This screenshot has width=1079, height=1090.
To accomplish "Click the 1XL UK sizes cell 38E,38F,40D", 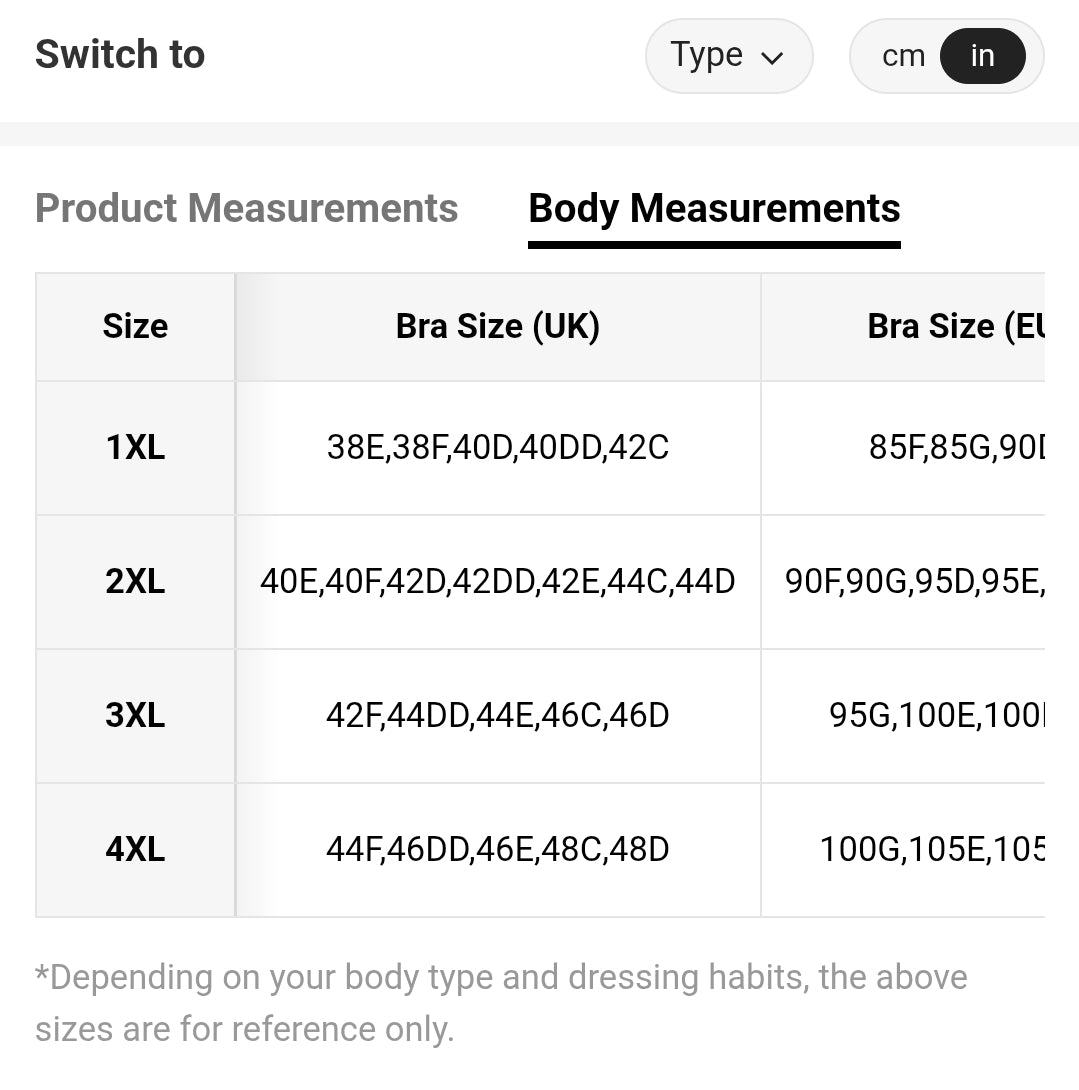I will pos(497,447).
